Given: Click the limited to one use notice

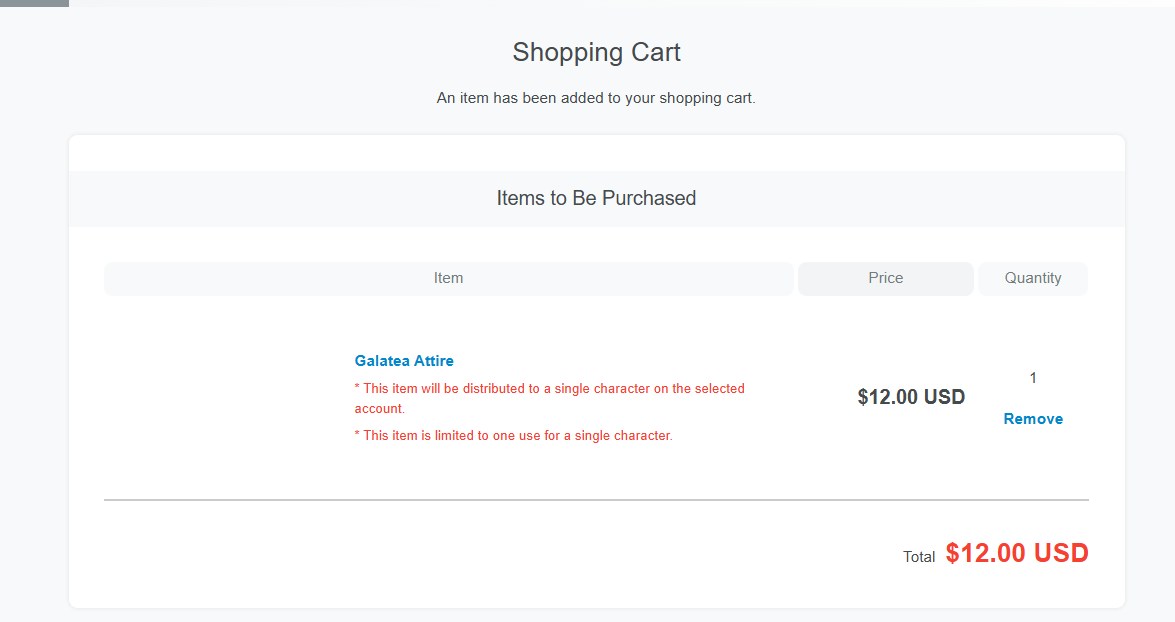Looking at the screenshot, I should click(x=513, y=436).
